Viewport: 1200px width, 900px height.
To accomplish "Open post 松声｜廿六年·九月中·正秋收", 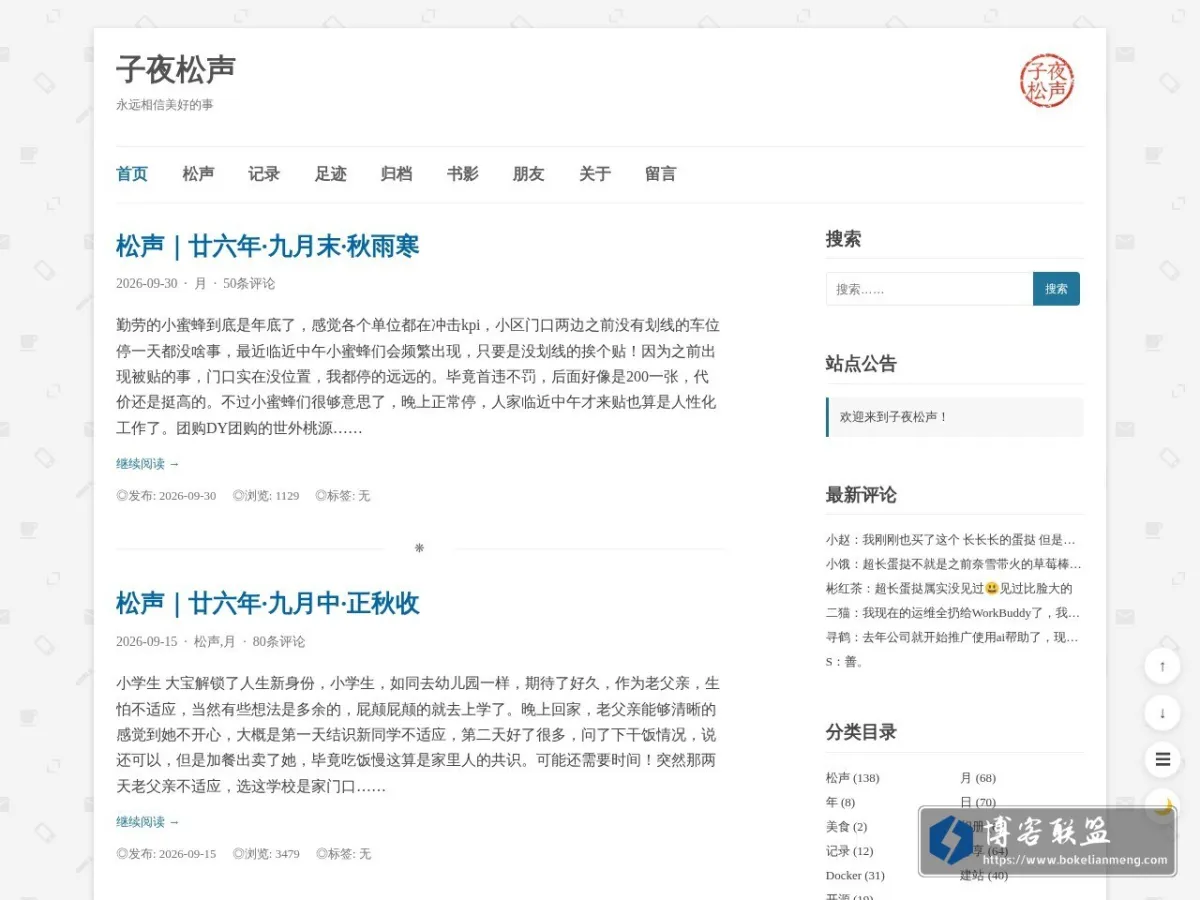I will (267, 604).
